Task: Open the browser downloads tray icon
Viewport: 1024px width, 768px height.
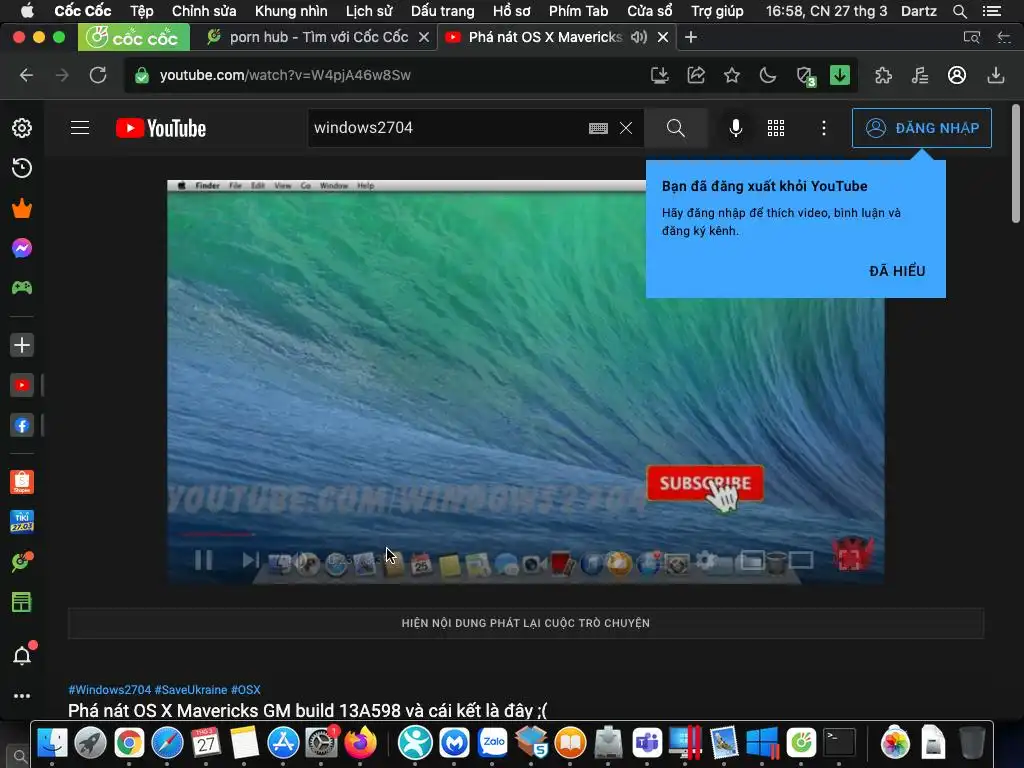Action: coord(995,76)
